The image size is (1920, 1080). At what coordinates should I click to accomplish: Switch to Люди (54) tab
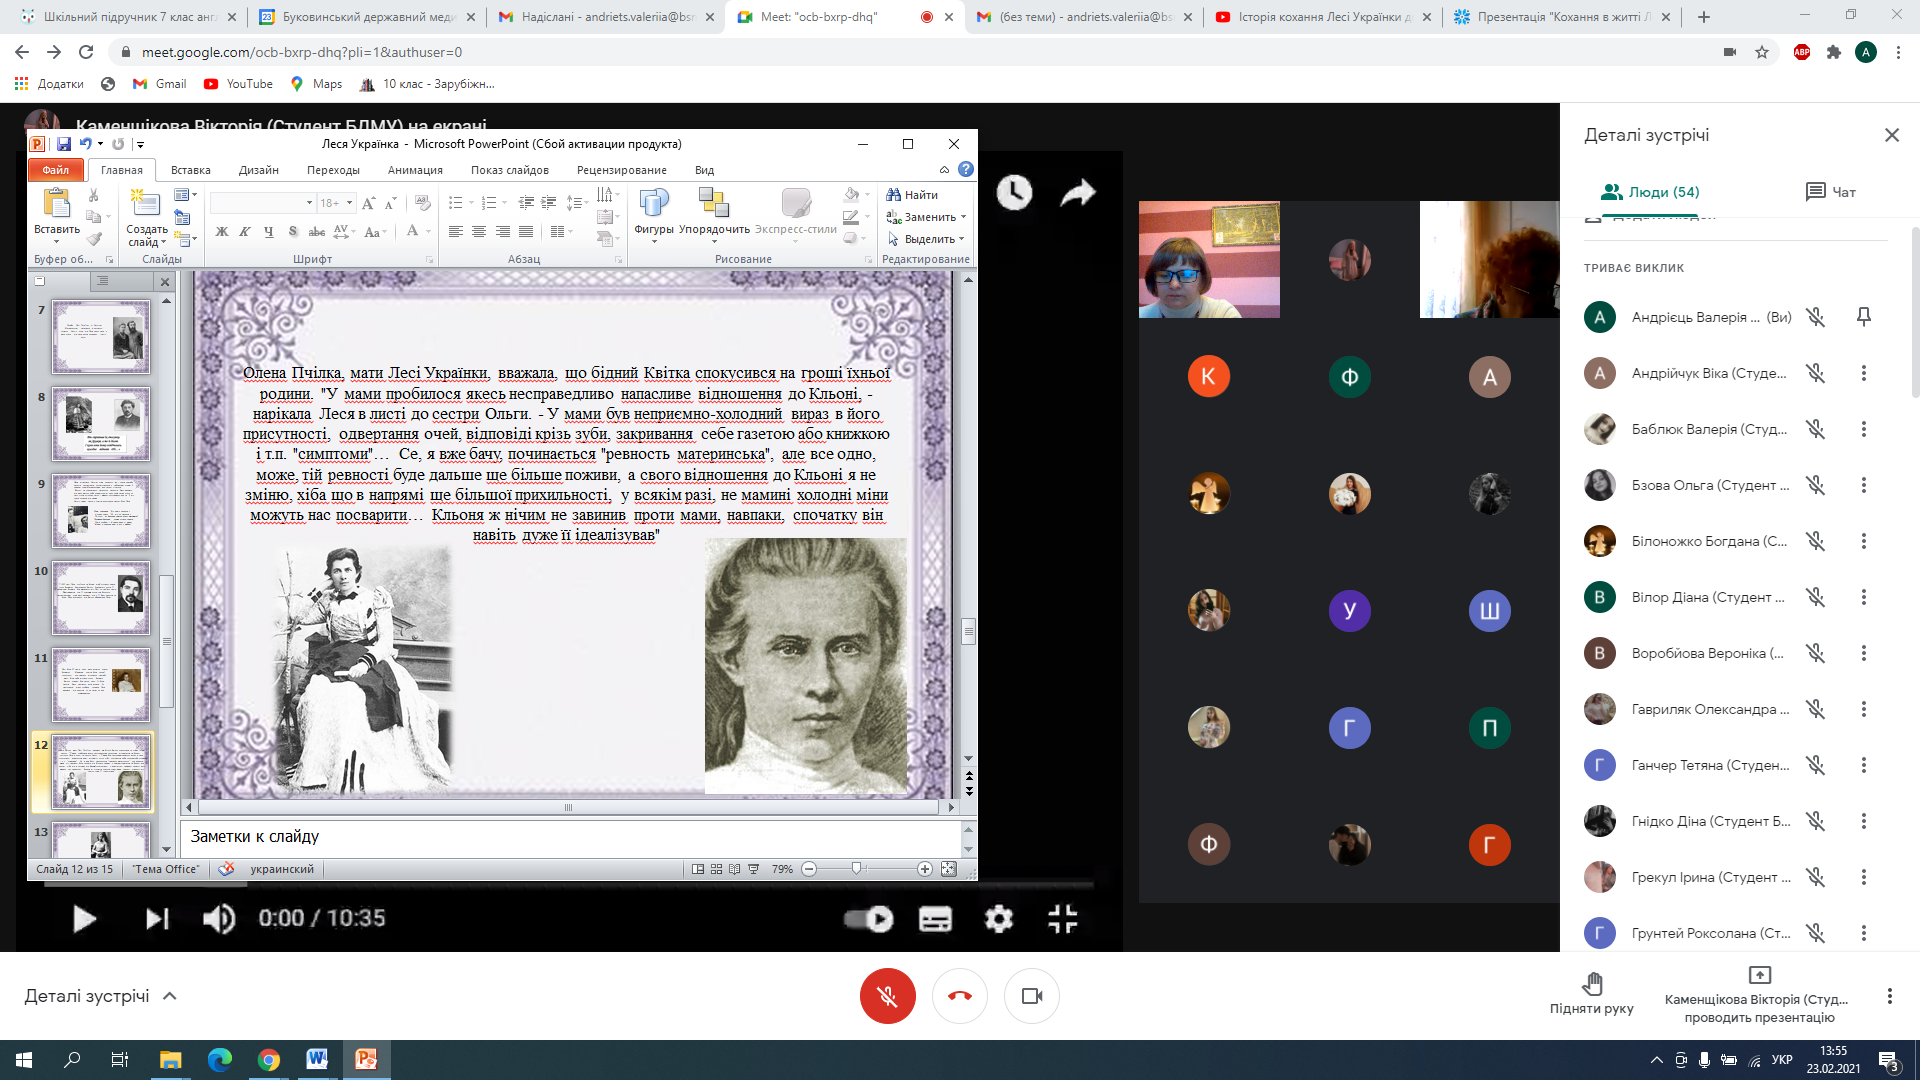click(x=1650, y=192)
